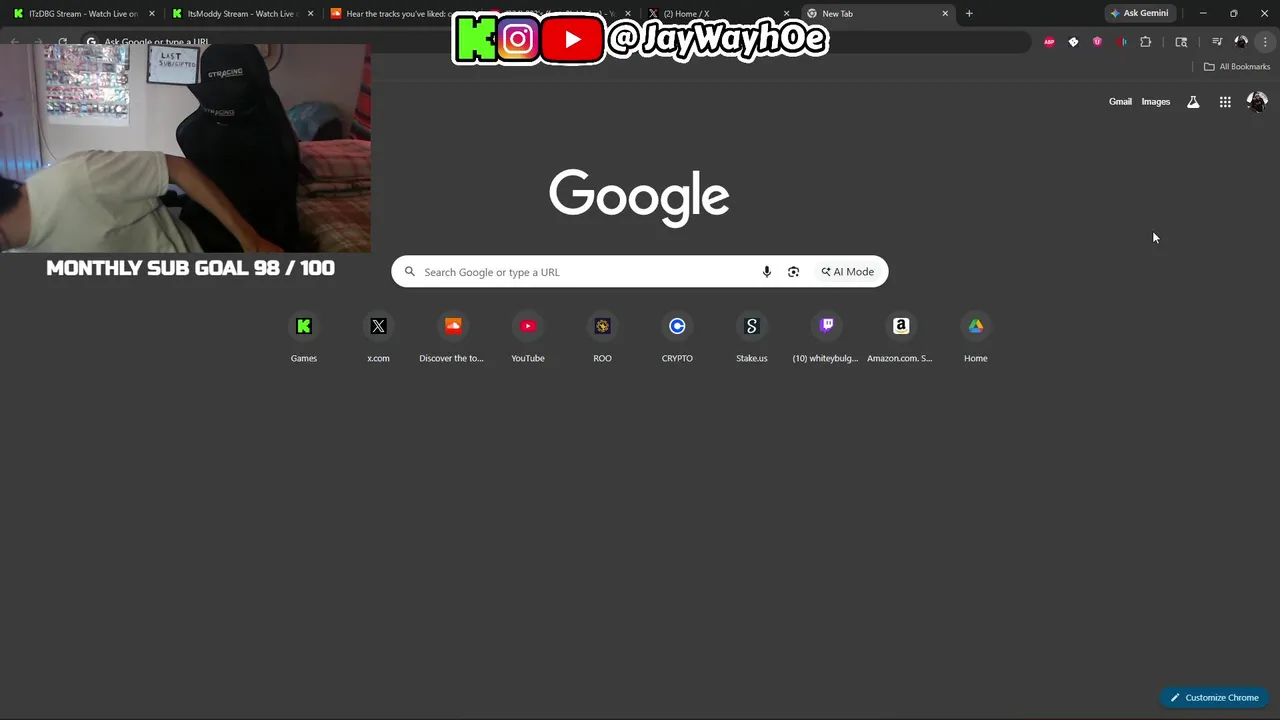The image size is (1280, 720).
Task: Open the Chrome profile avatar in toolbar
Action: (1241, 42)
